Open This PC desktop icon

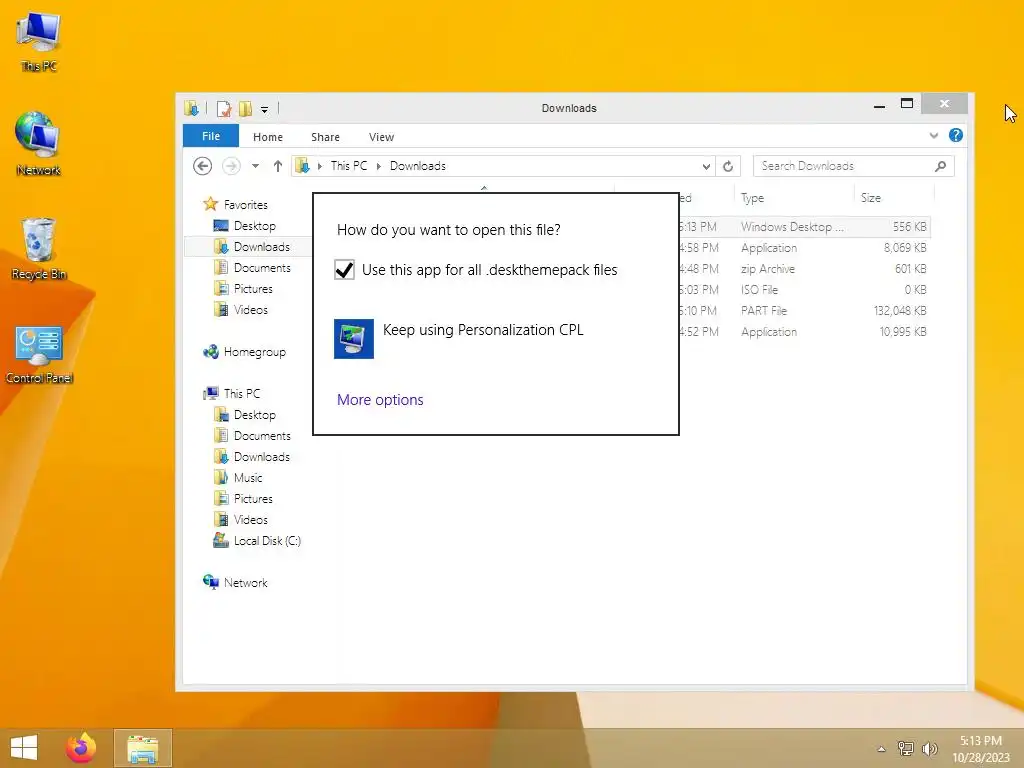[39, 41]
